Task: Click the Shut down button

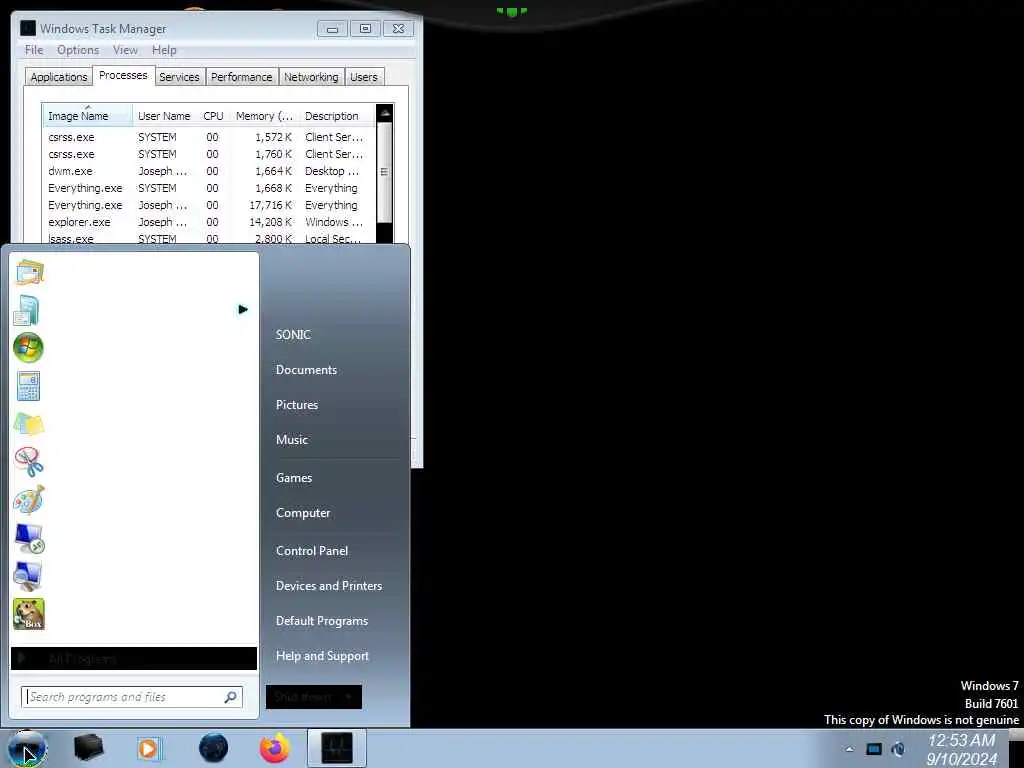Action: [303, 697]
